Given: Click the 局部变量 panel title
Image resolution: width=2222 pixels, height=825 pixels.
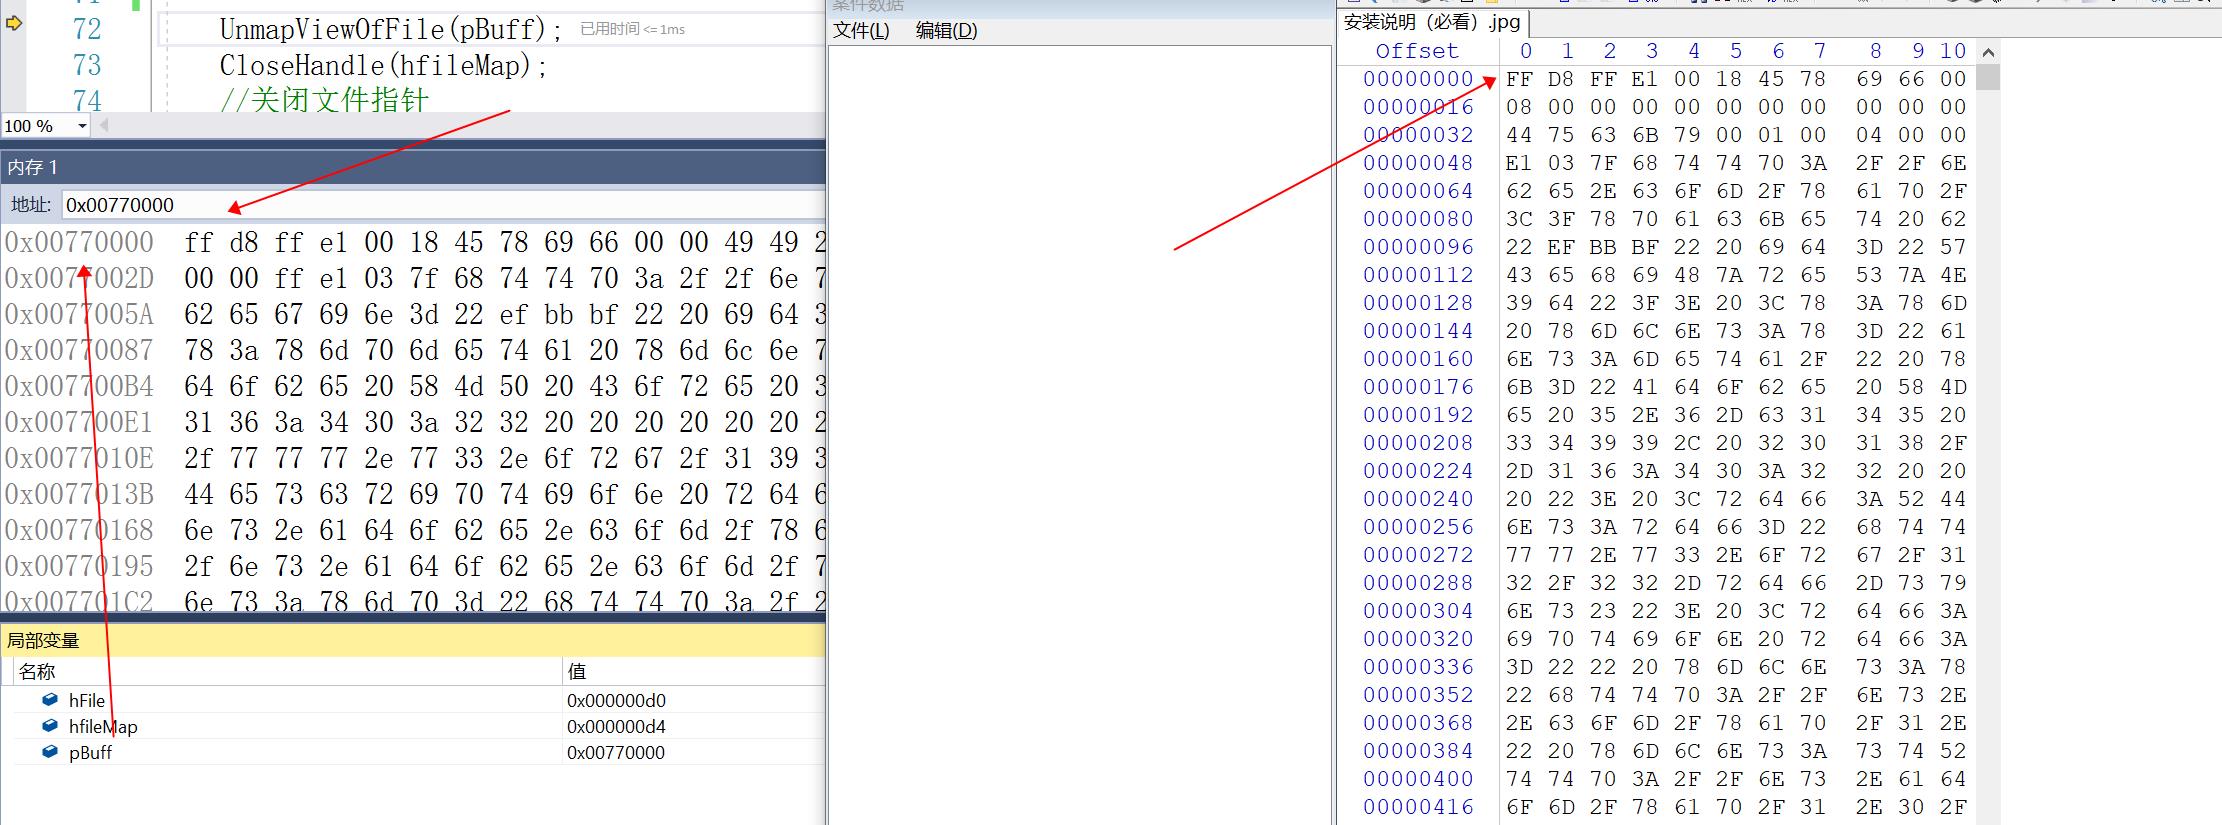Looking at the screenshot, I should coord(43,641).
